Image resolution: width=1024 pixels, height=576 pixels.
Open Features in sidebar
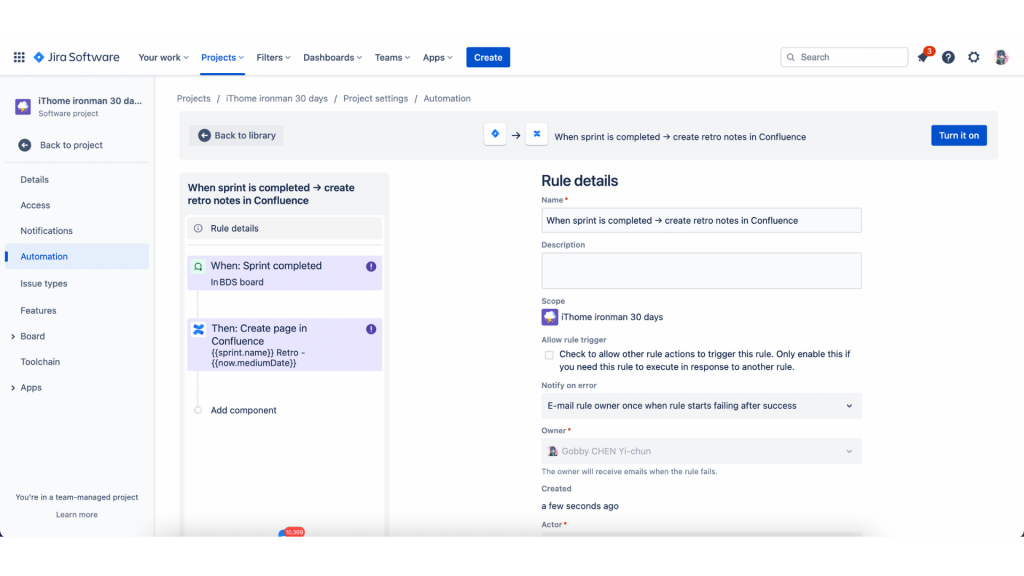coord(39,311)
